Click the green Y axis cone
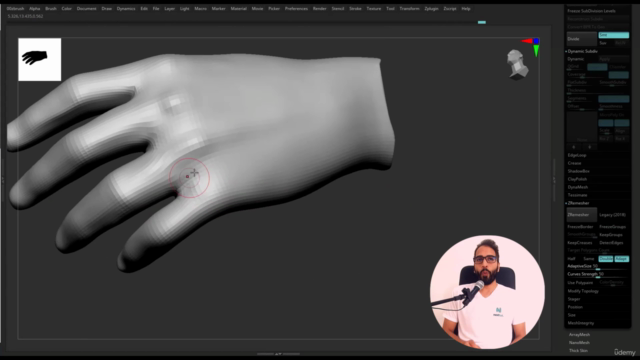The width and height of the screenshot is (640, 360). coord(536,51)
